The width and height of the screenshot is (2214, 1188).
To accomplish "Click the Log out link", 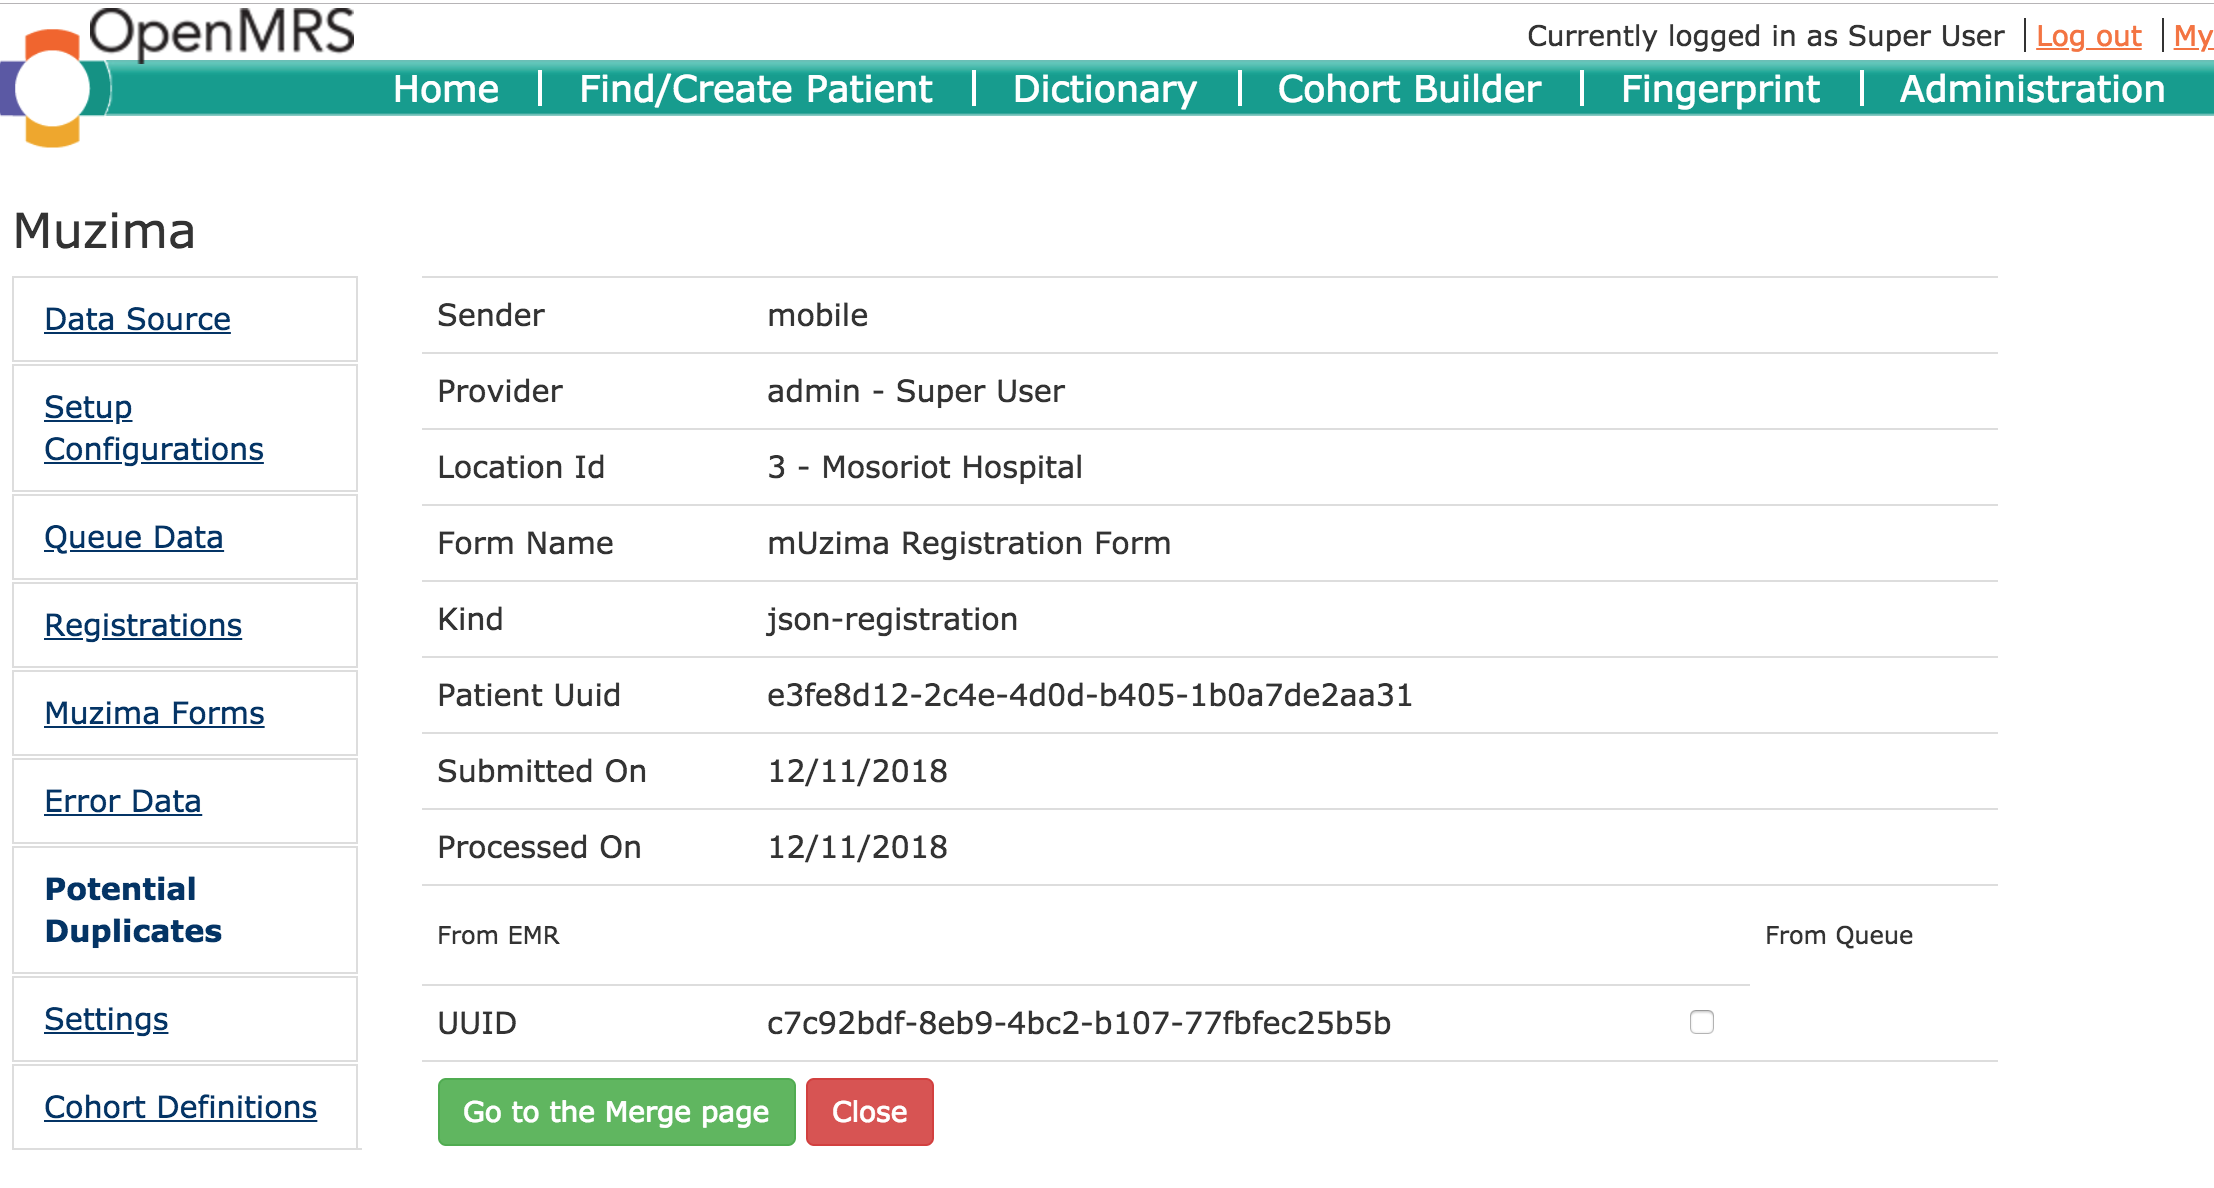I will point(2089,36).
